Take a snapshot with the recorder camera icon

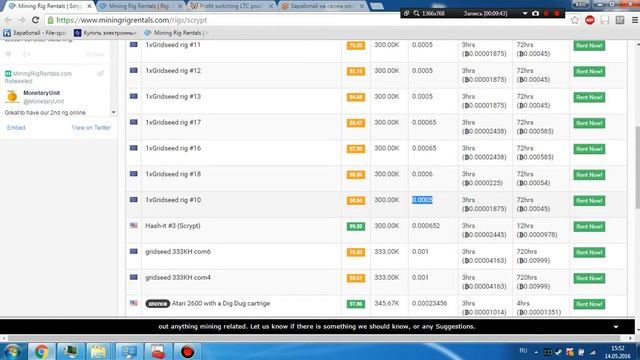(535, 13)
